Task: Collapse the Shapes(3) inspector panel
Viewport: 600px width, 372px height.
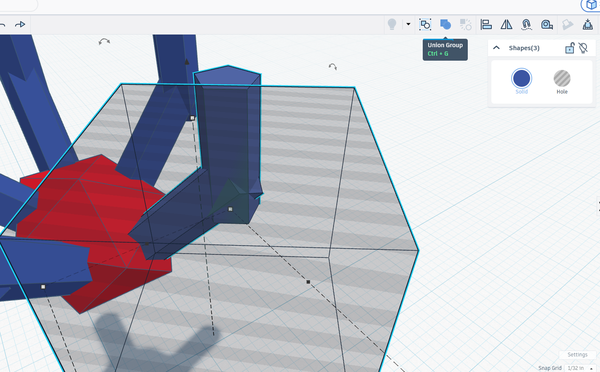Action: tap(496, 48)
